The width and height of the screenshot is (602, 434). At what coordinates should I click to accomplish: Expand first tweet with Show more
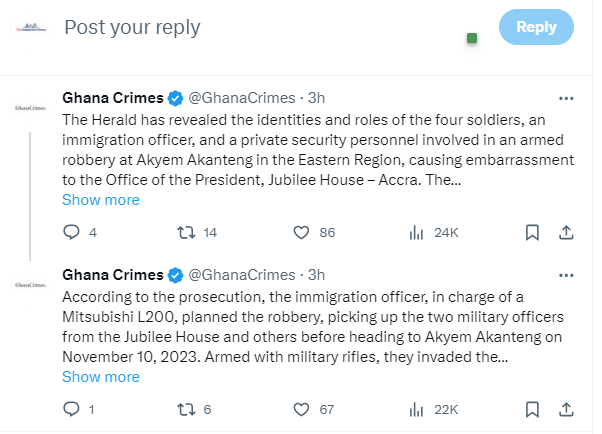tap(101, 200)
